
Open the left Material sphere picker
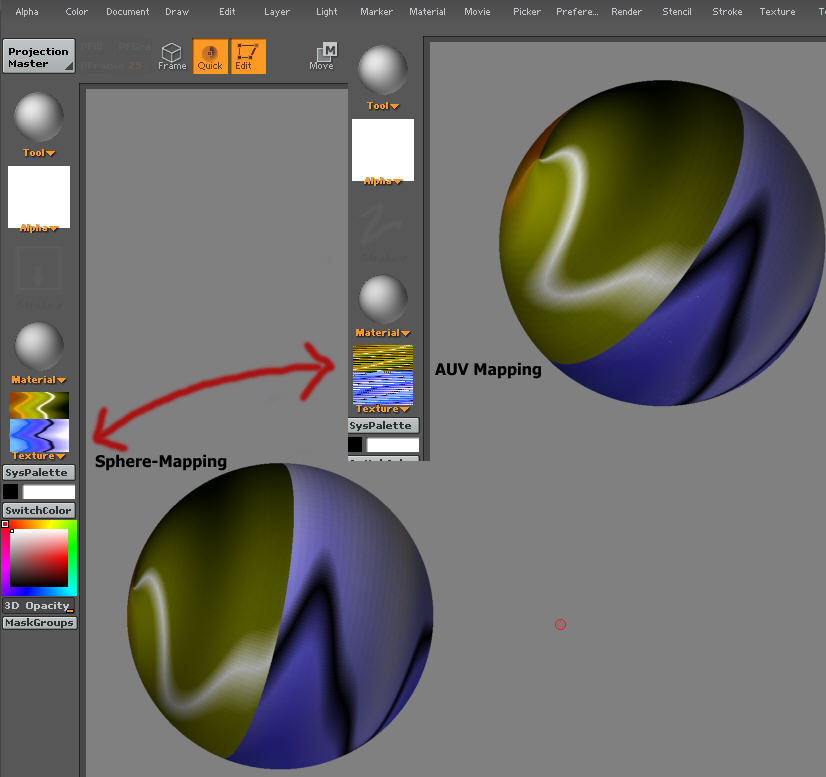pyautogui.click(x=39, y=346)
